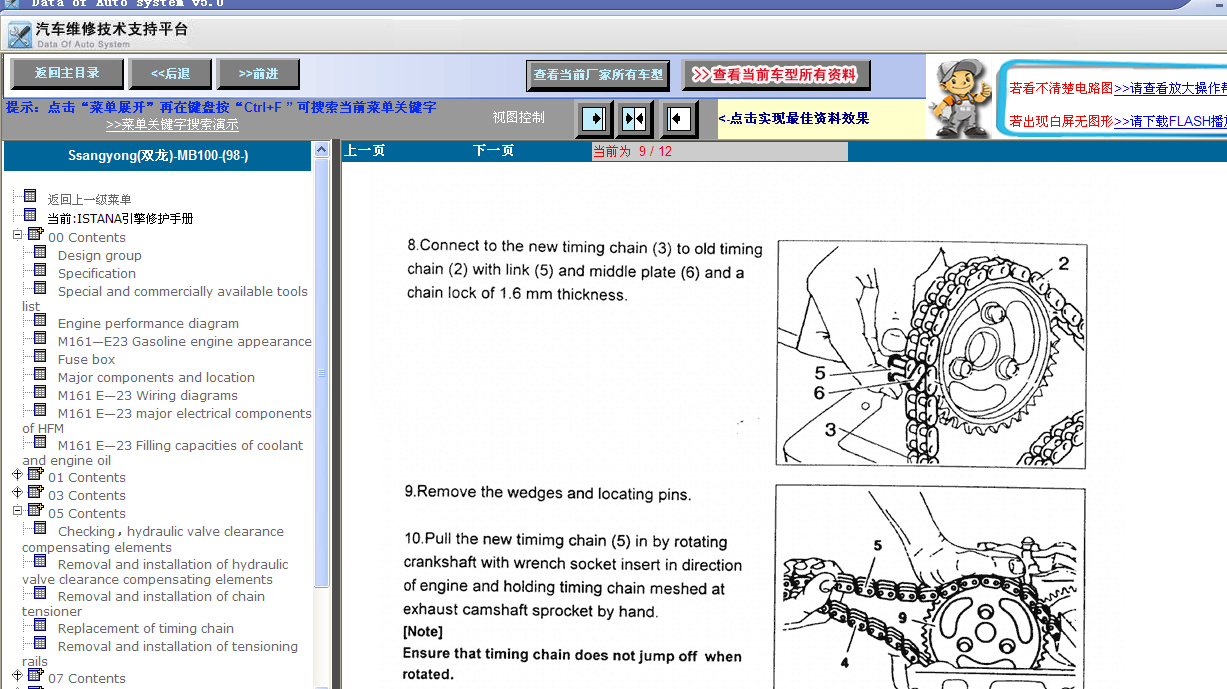This screenshot has height=689, width=1227.
Task: Click the tree panel scroll-up arrow
Action: pyautogui.click(x=321, y=150)
